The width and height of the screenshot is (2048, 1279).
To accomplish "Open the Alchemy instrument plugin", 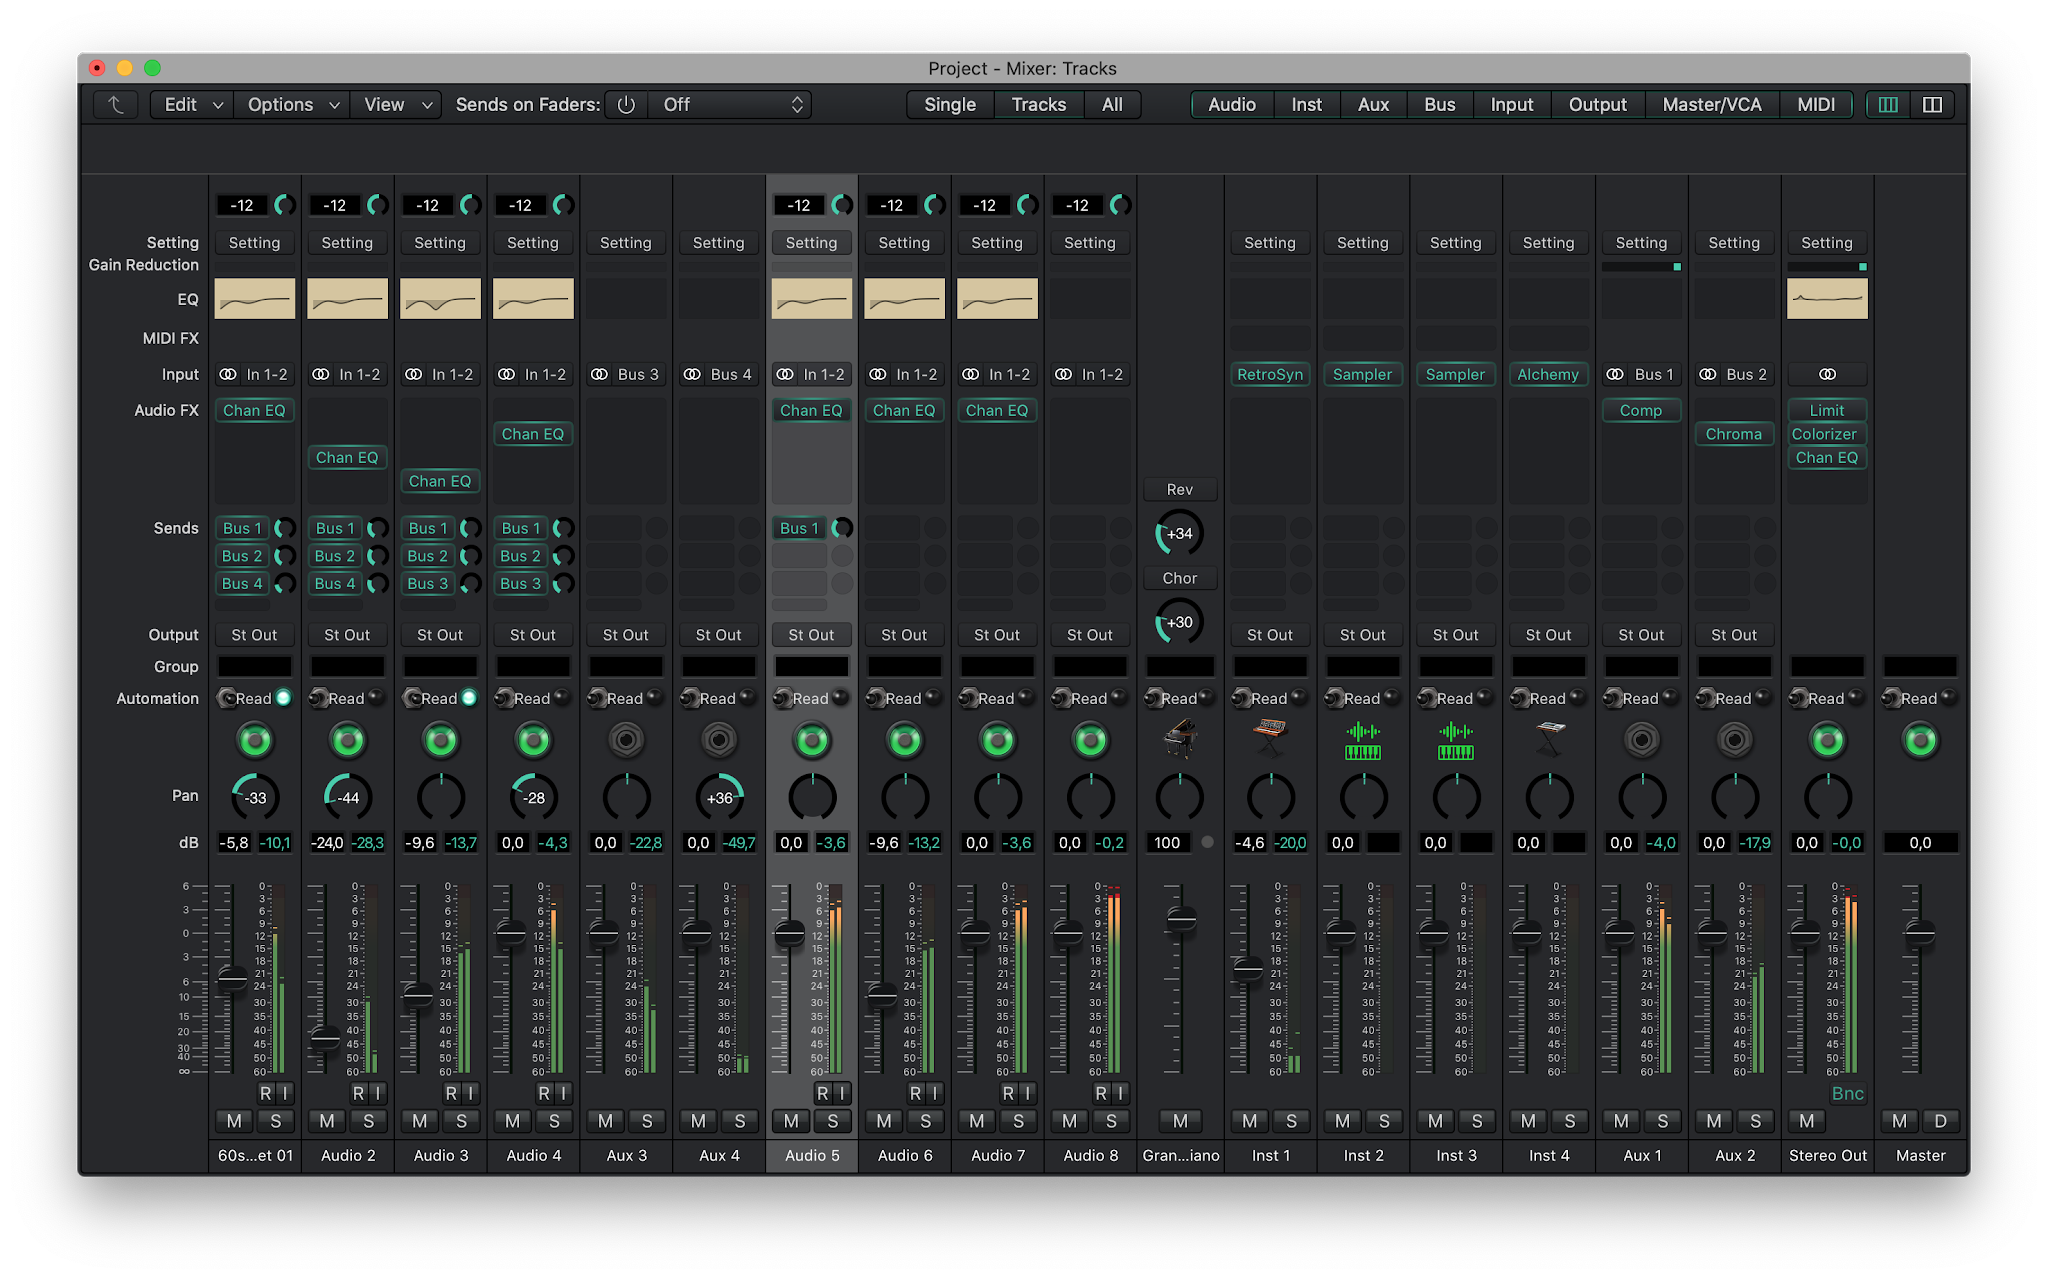I will coord(1548,374).
